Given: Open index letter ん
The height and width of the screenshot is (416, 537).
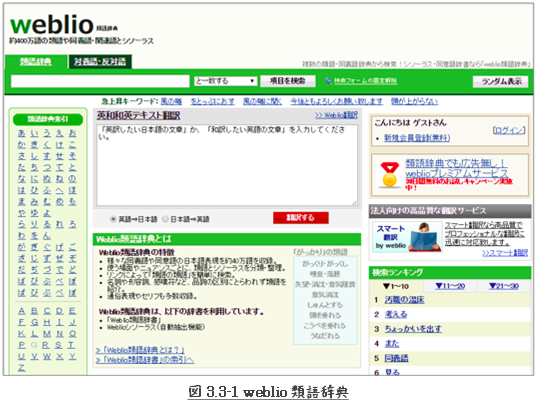Looking at the screenshot, I should [47, 236].
